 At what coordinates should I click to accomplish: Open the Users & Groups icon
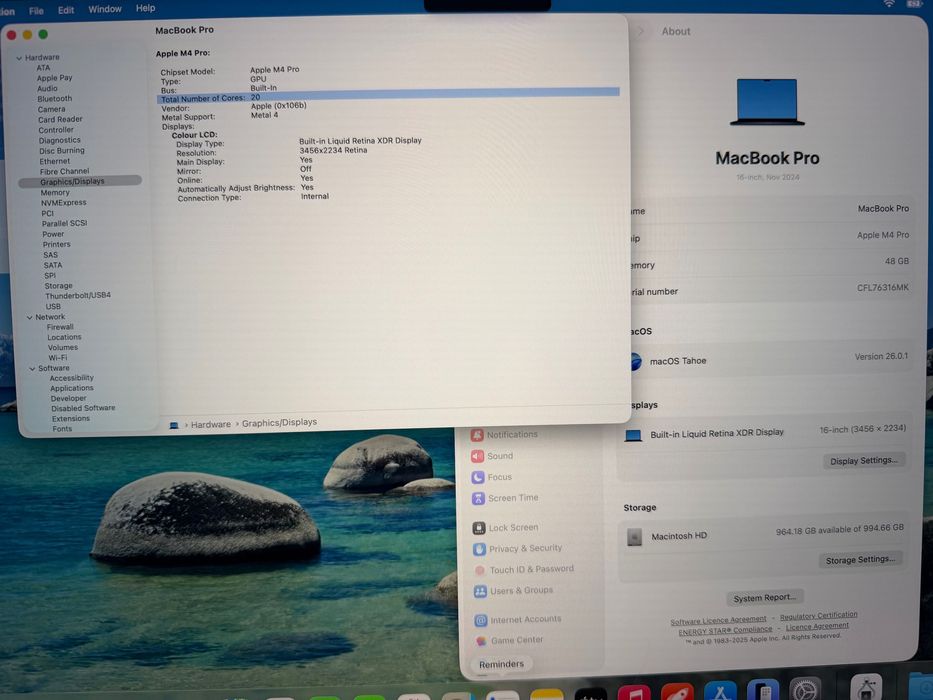coord(480,591)
